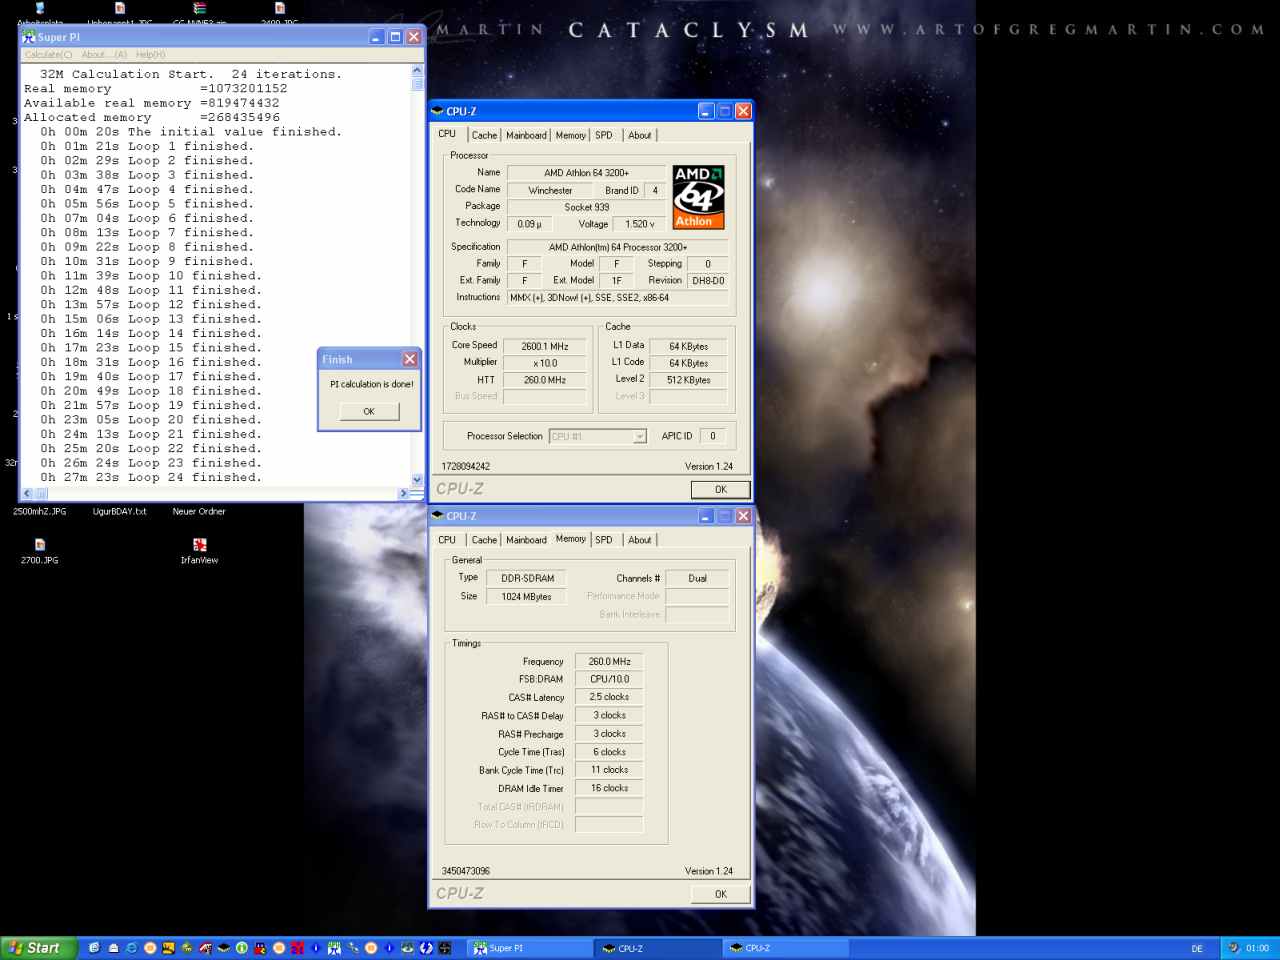Click the 'UgurBDAY.txt' desktop label
Screen dimensions: 1280x960
point(119,511)
